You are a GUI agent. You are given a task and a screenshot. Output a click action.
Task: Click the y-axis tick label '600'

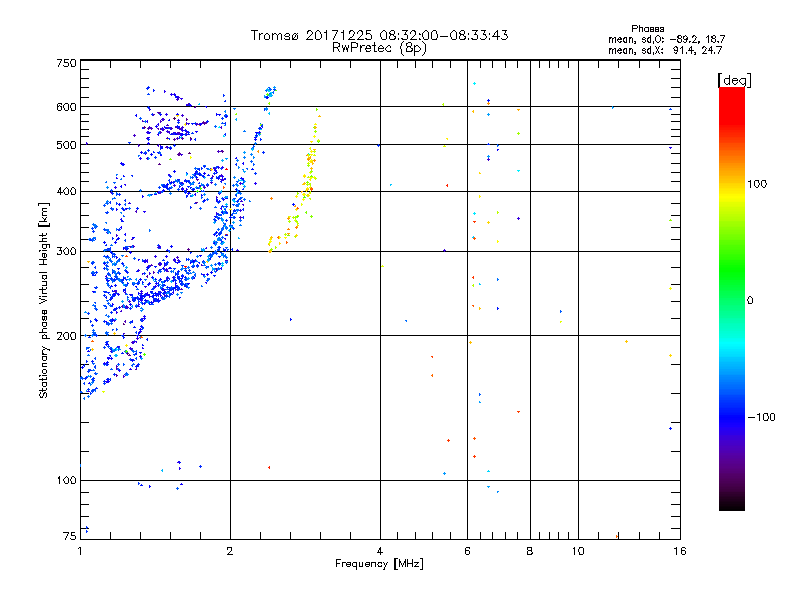point(66,107)
